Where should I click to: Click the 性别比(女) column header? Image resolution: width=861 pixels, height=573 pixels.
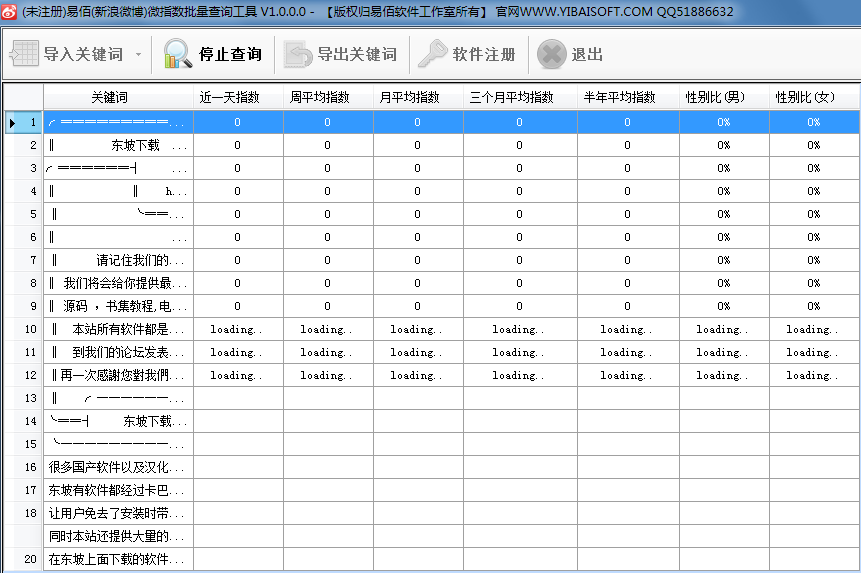[815, 97]
